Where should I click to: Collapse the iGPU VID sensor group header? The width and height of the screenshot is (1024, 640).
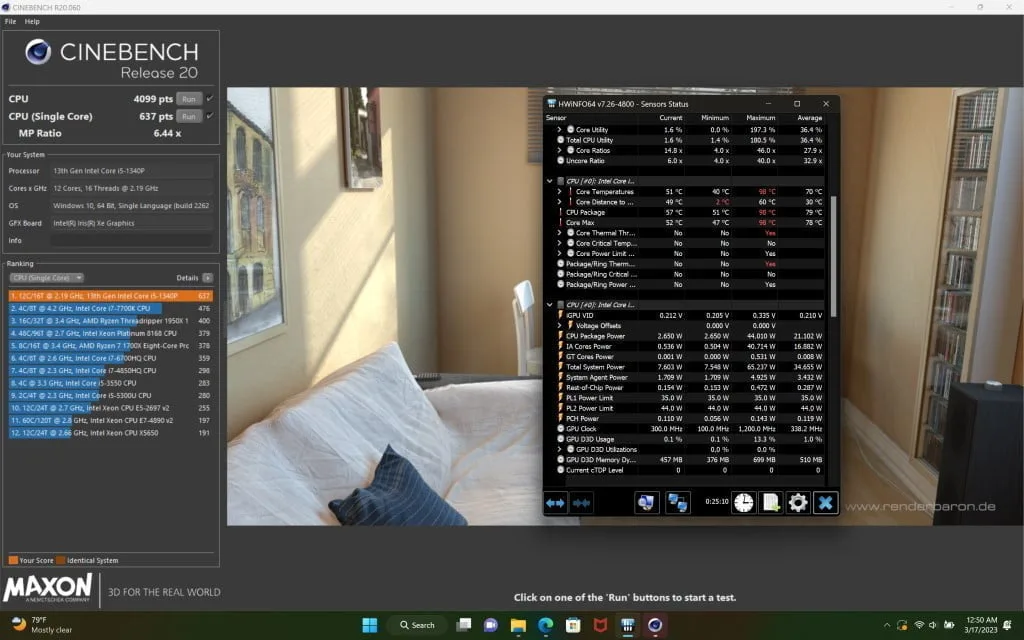click(x=549, y=304)
